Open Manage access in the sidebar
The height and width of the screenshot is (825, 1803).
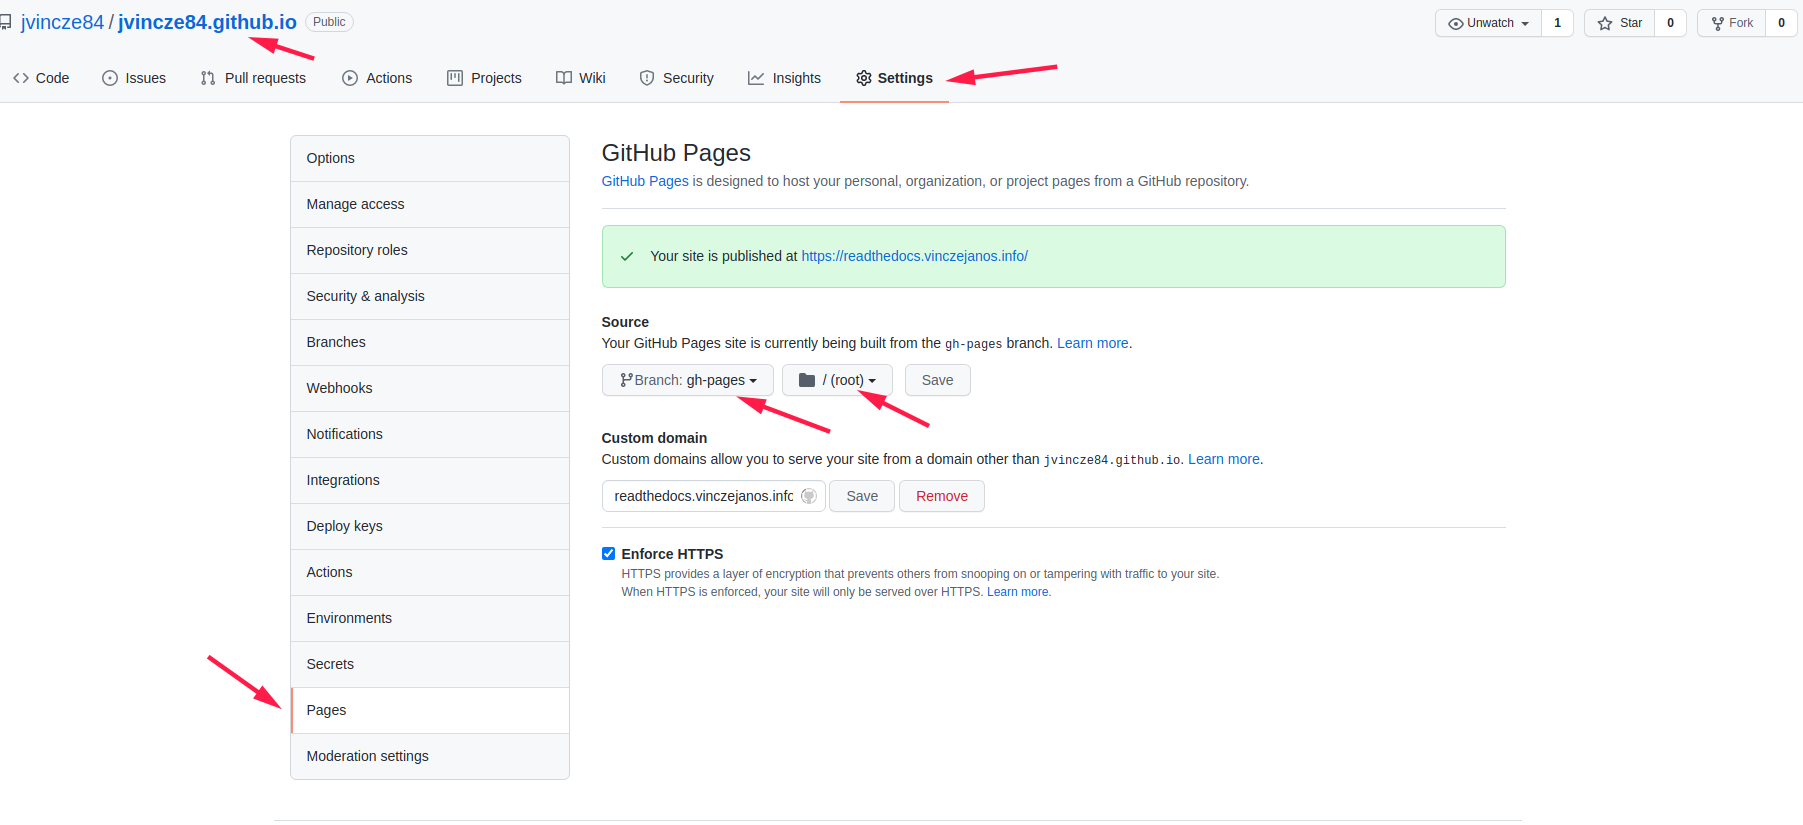pyautogui.click(x=430, y=204)
